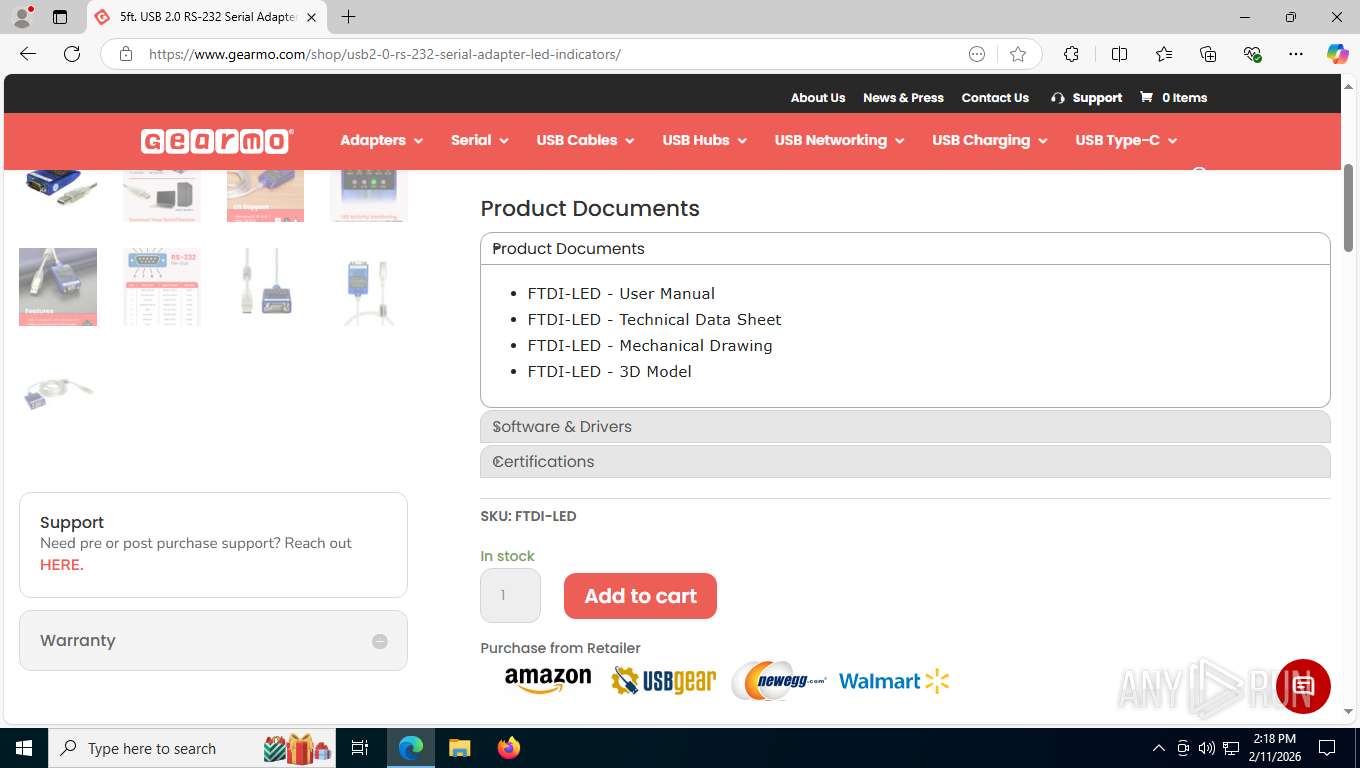Launch Firefox from the taskbar
1360x768 pixels.
click(x=509, y=748)
